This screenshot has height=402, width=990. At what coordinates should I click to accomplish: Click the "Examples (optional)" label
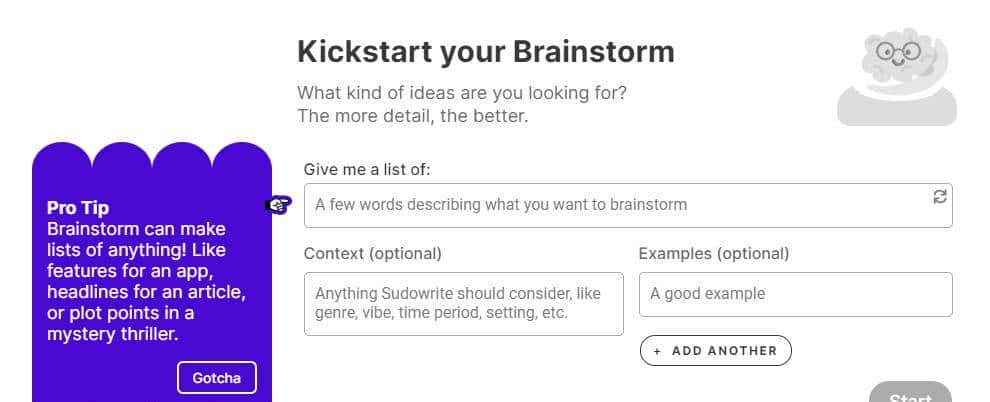point(713,253)
